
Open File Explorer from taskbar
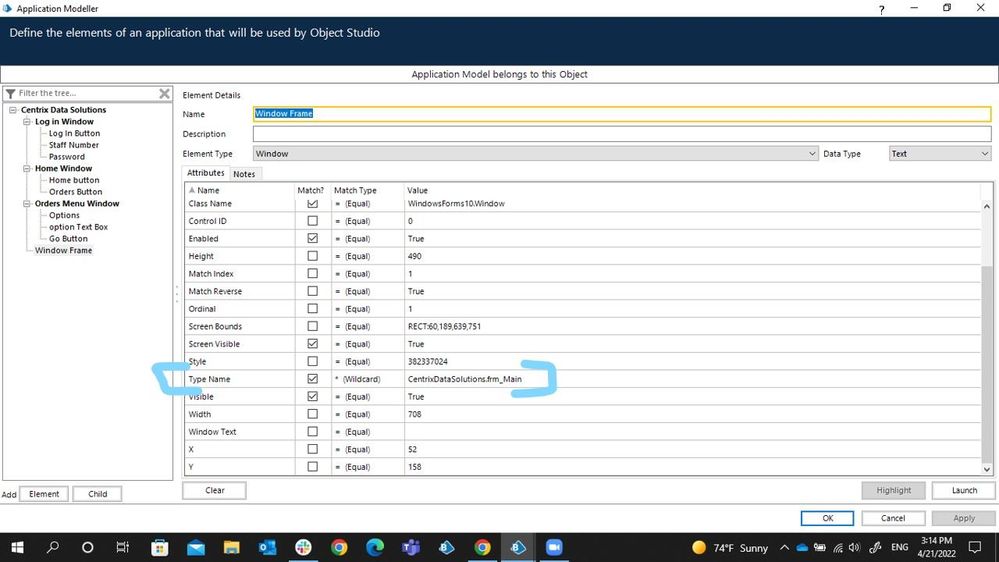231,547
